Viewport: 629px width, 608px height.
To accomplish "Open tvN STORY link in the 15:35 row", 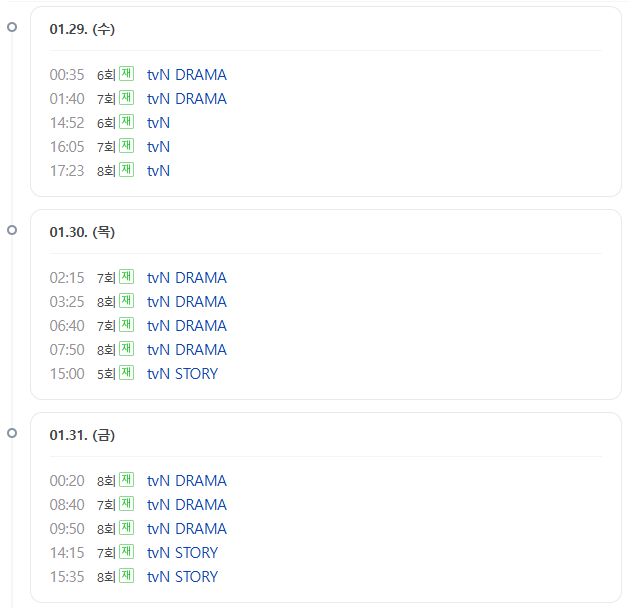I will point(182,577).
